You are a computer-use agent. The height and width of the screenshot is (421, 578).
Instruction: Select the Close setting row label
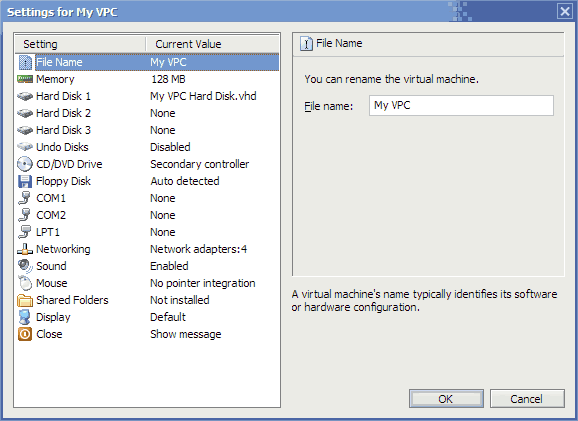pos(49,334)
